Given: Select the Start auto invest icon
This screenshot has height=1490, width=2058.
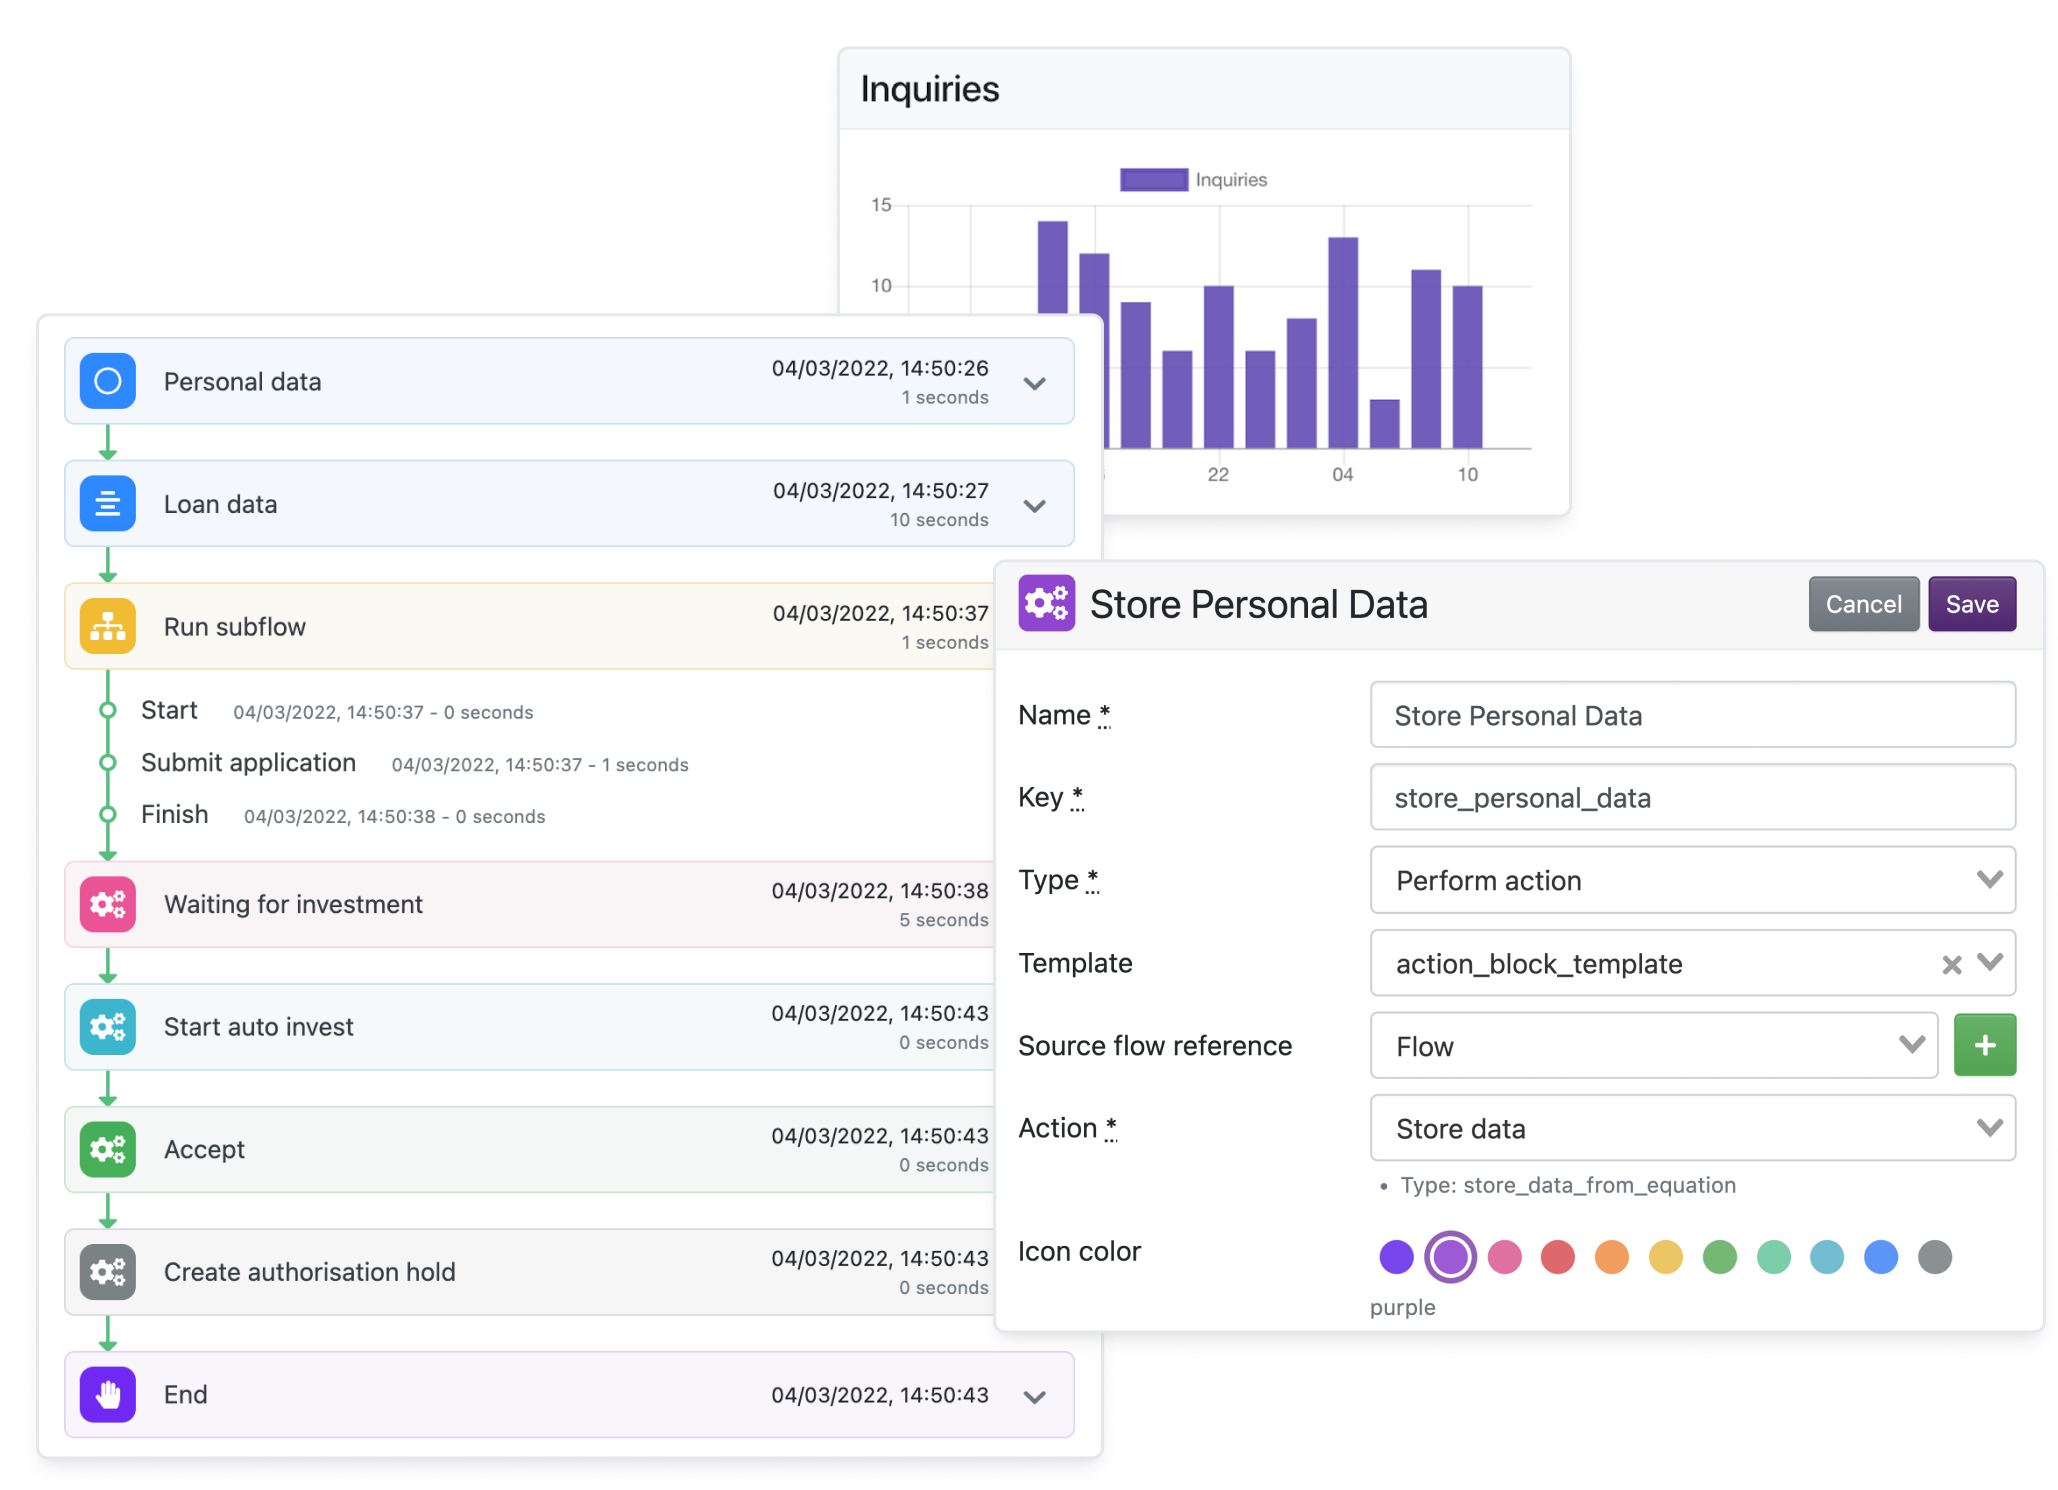Looking at the screenshot, I should [x=107, y=1027].
